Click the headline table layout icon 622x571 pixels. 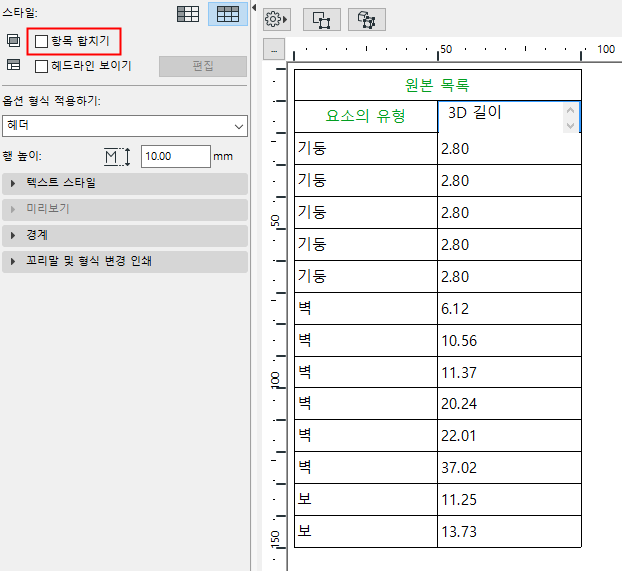click(13, 65)
